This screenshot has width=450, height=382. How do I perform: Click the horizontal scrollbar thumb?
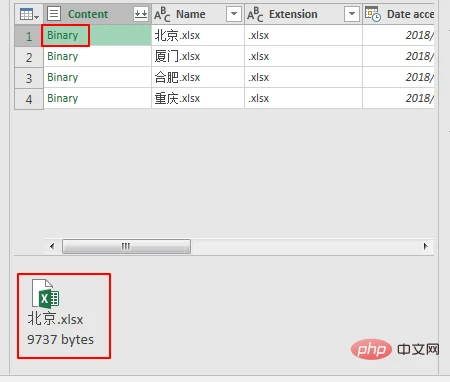(x=126, y=246)
